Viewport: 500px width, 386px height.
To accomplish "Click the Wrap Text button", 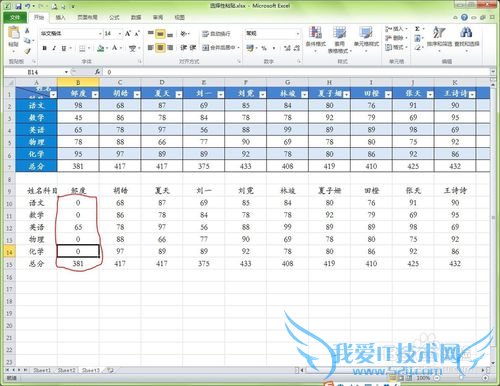I will (x=216, y=34).
